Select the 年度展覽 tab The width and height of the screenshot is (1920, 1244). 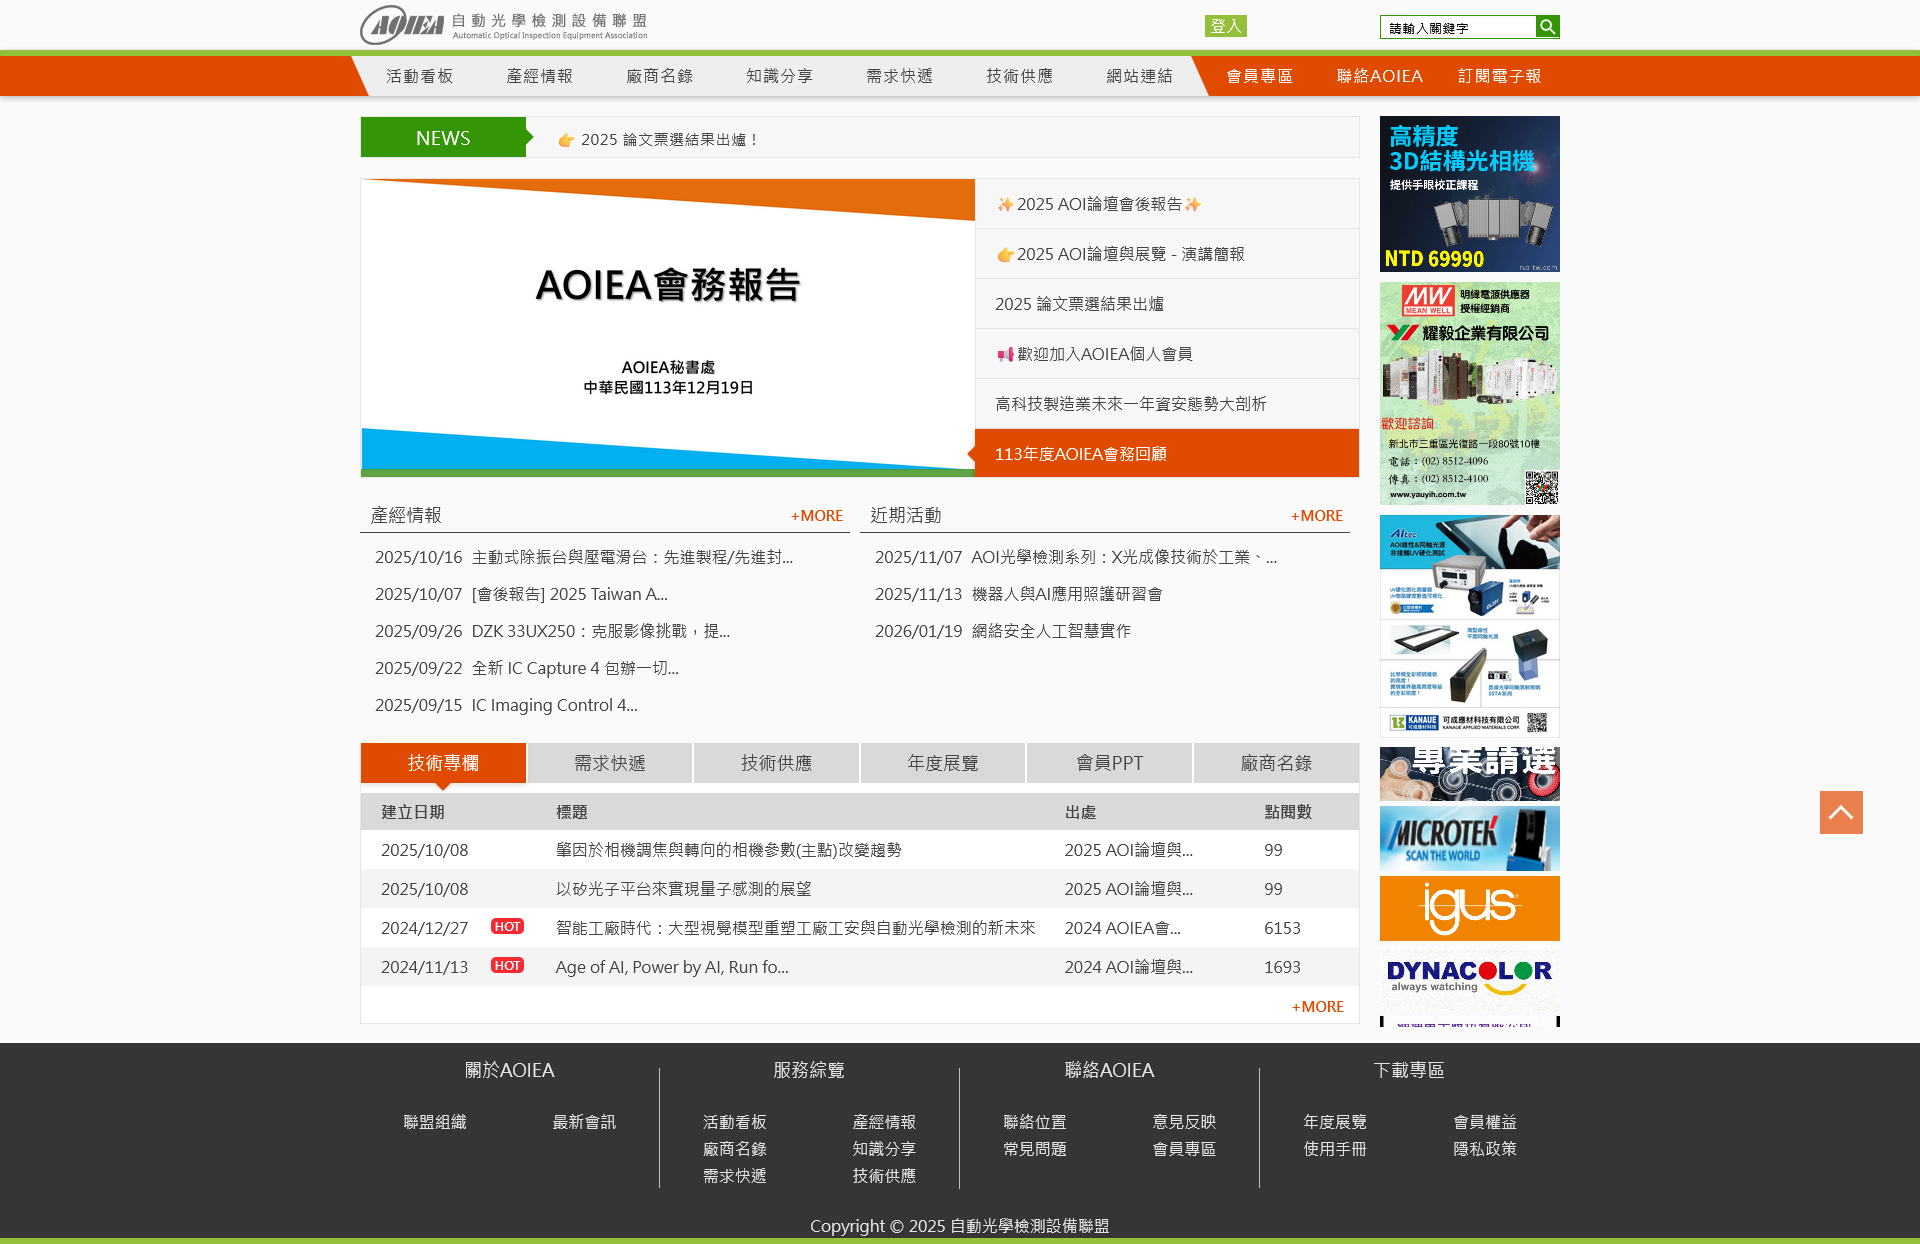(x=942, y=763)
